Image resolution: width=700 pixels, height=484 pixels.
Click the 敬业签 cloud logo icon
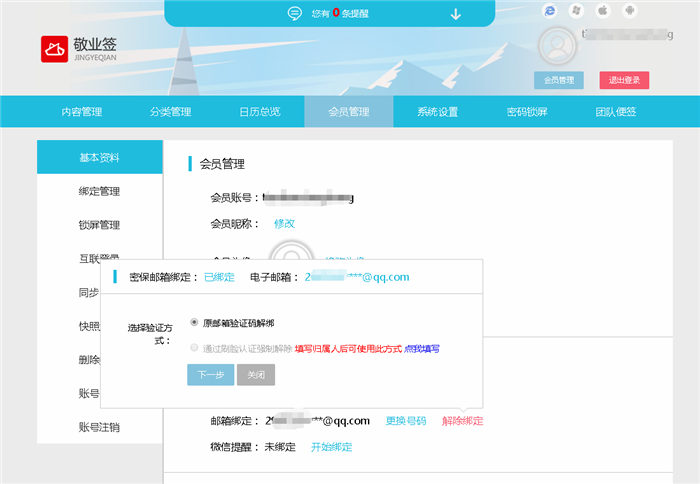click(x=54, y=49)
